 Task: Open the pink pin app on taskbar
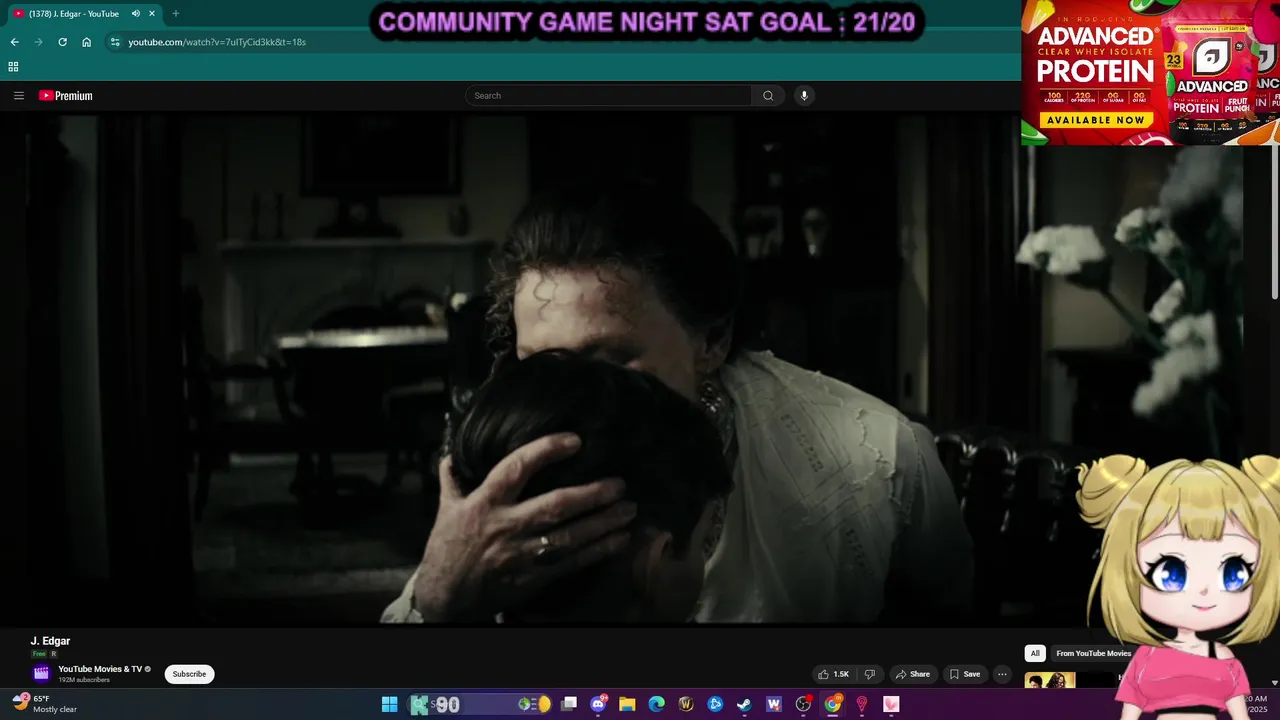tap(861, 705)
